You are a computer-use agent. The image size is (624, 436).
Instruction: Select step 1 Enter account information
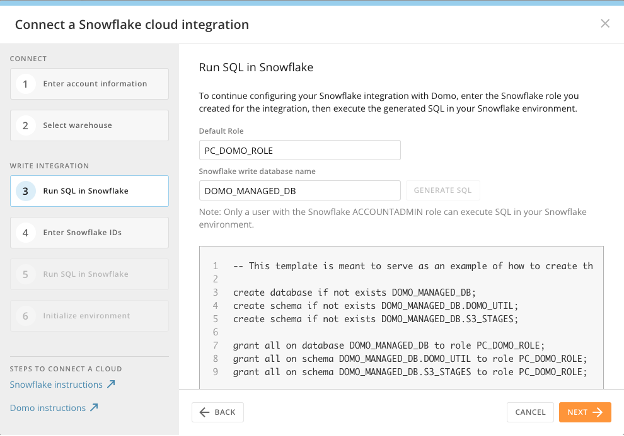click(x=89, y=84)
